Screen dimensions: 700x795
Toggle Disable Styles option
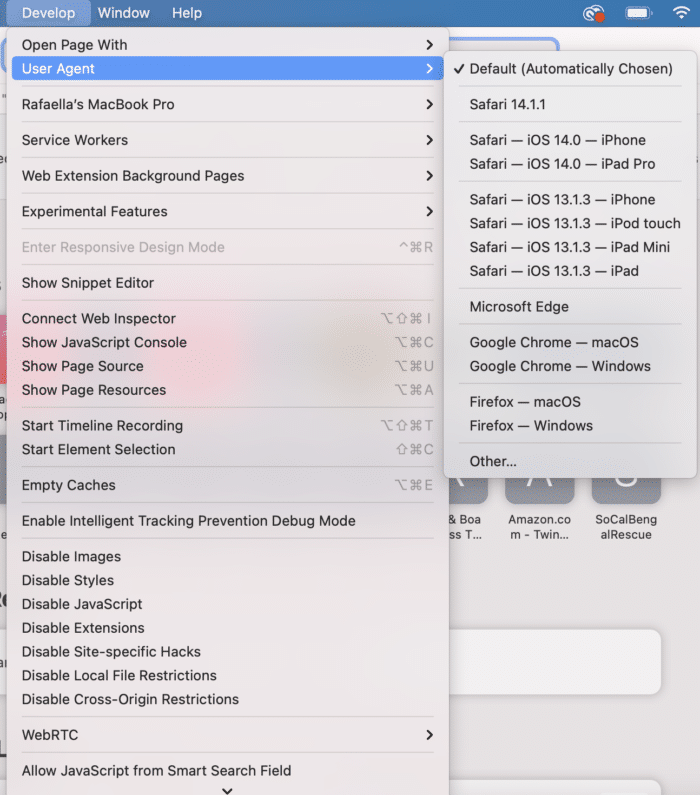[x=228, y=580]
